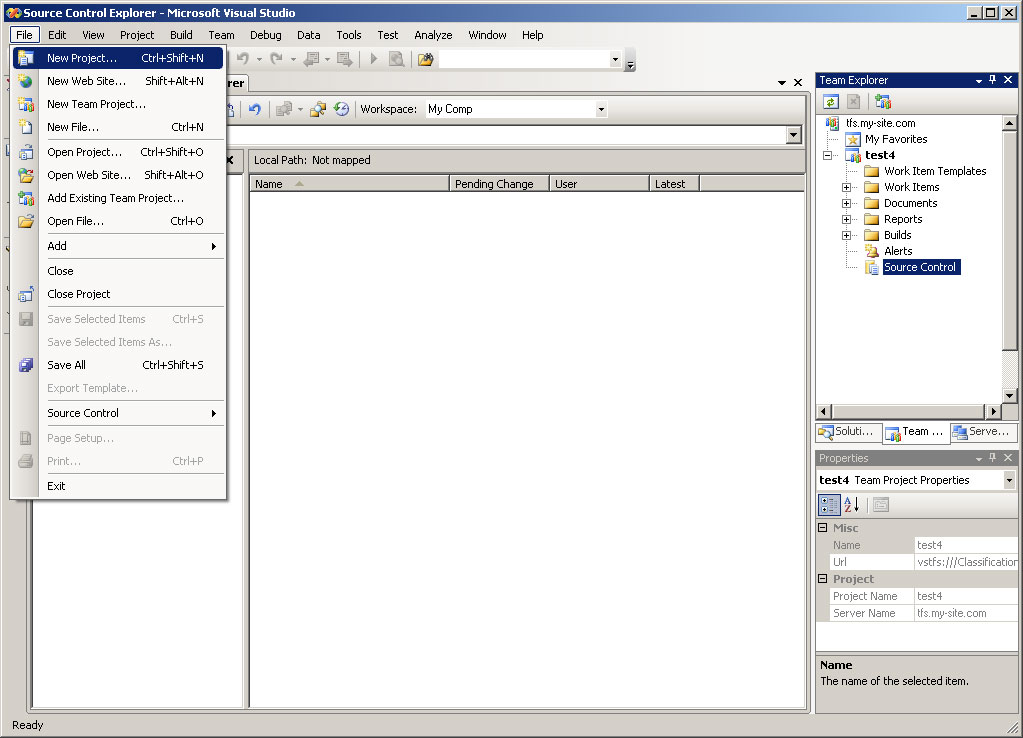Click the Refresh icon in Team Explorer

tap(830, 102)
